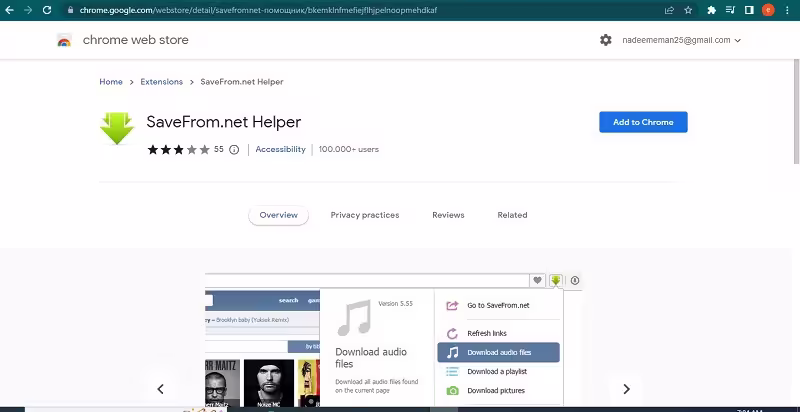This screenshot has height=412, width=800.
Task: Open the Extensions breadcrumb link
Action: coord(161,82)
